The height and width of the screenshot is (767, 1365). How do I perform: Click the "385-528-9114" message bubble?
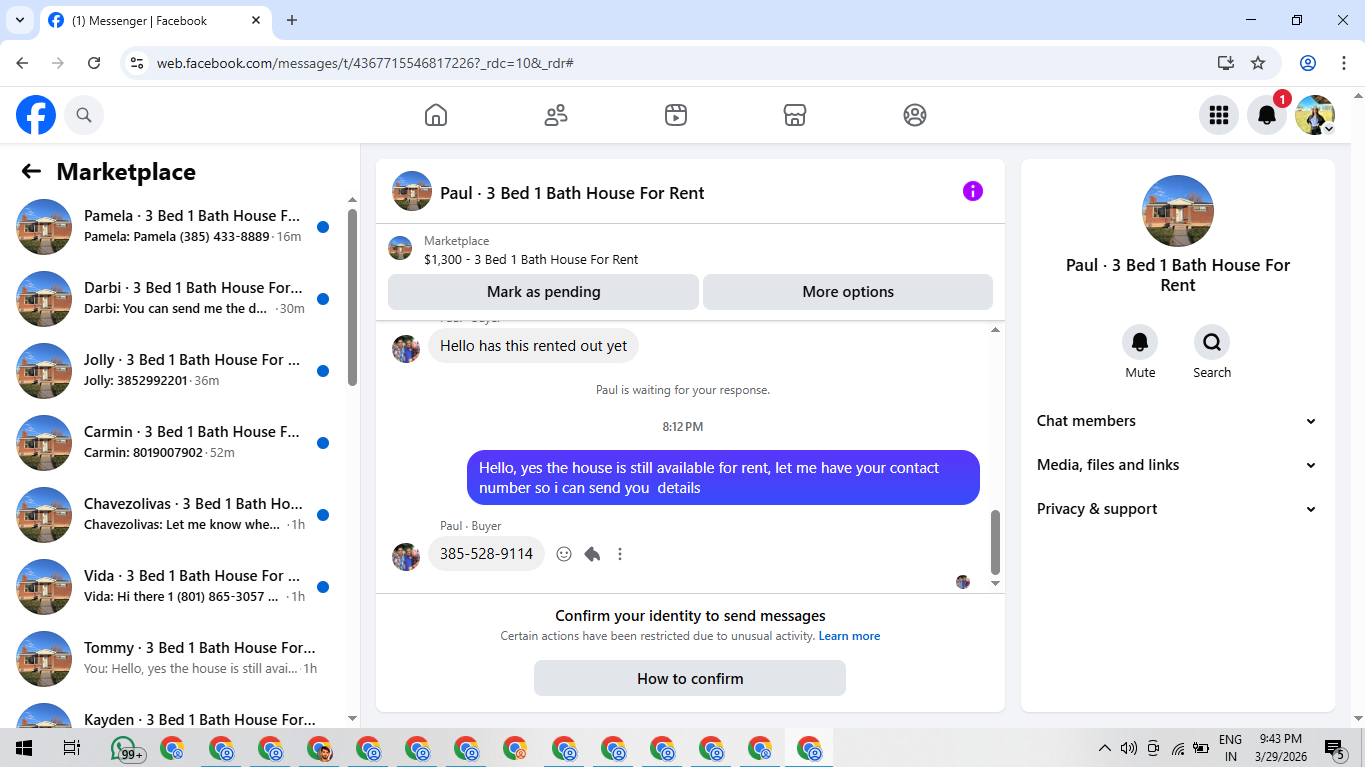tap(487, 554)
